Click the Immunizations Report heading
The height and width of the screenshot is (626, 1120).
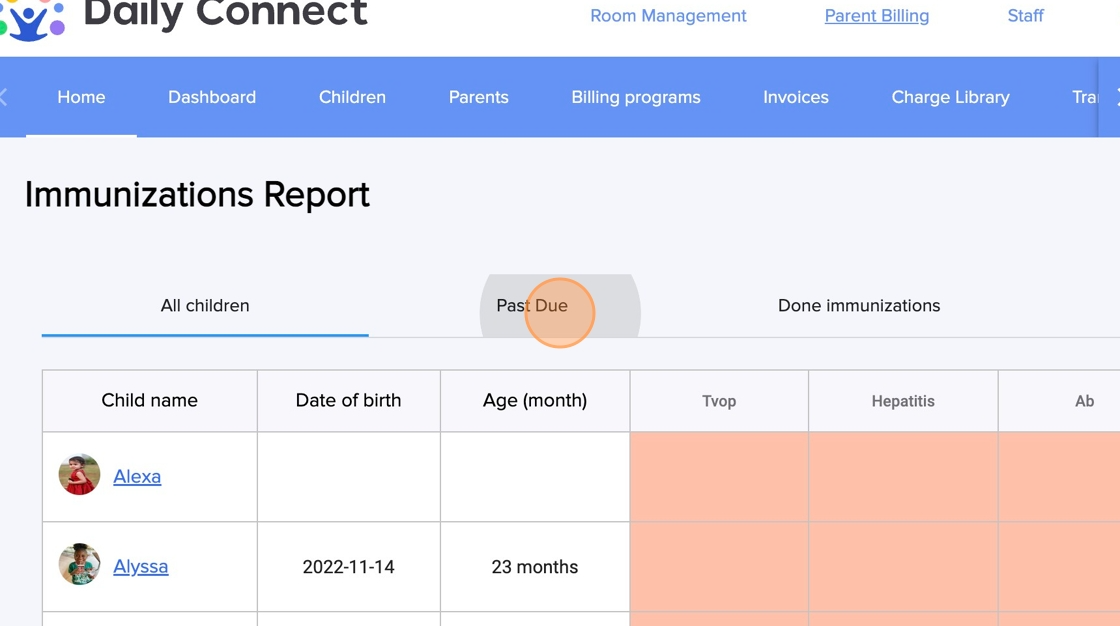pyautogui.click(x=197, y=194)
